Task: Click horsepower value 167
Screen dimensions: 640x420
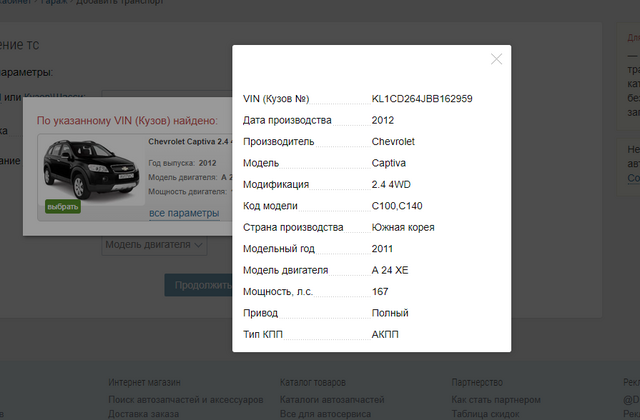Action: [x=380, y=292]
